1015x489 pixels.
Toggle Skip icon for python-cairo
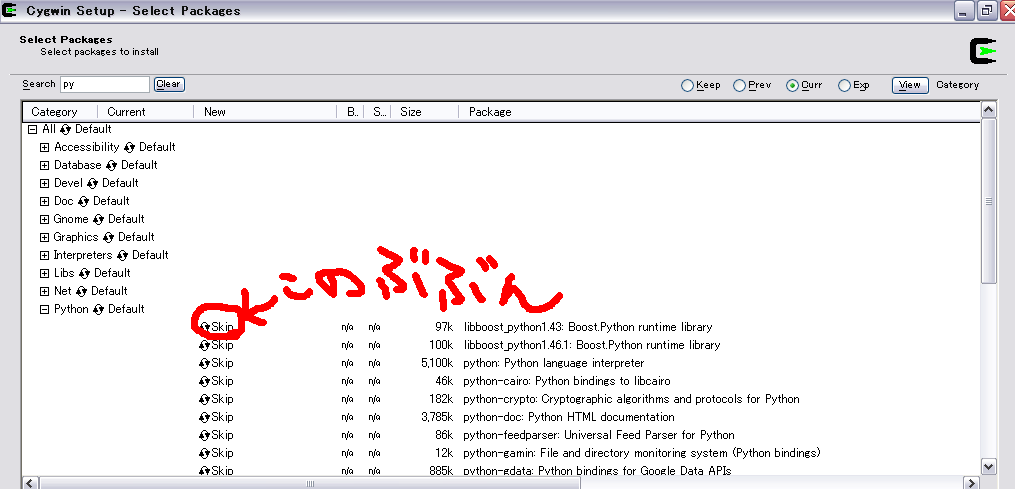(x=205, y=381)
